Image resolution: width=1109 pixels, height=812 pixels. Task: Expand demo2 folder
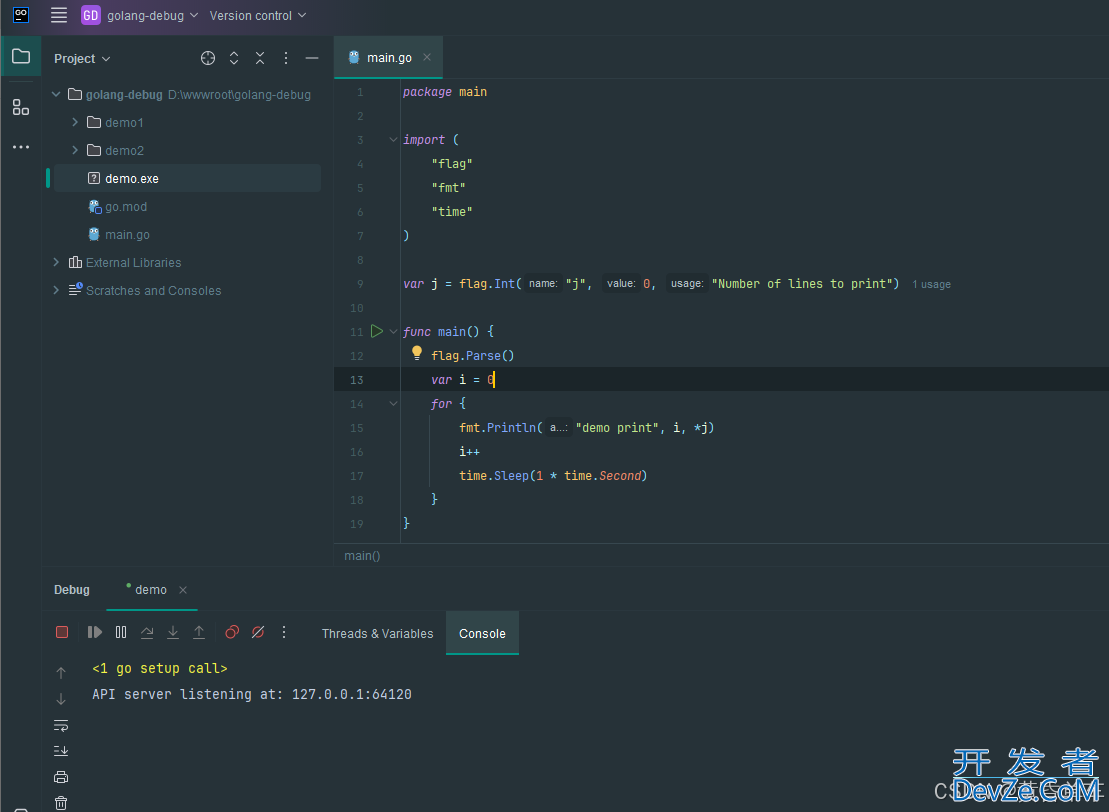point(75,150)
